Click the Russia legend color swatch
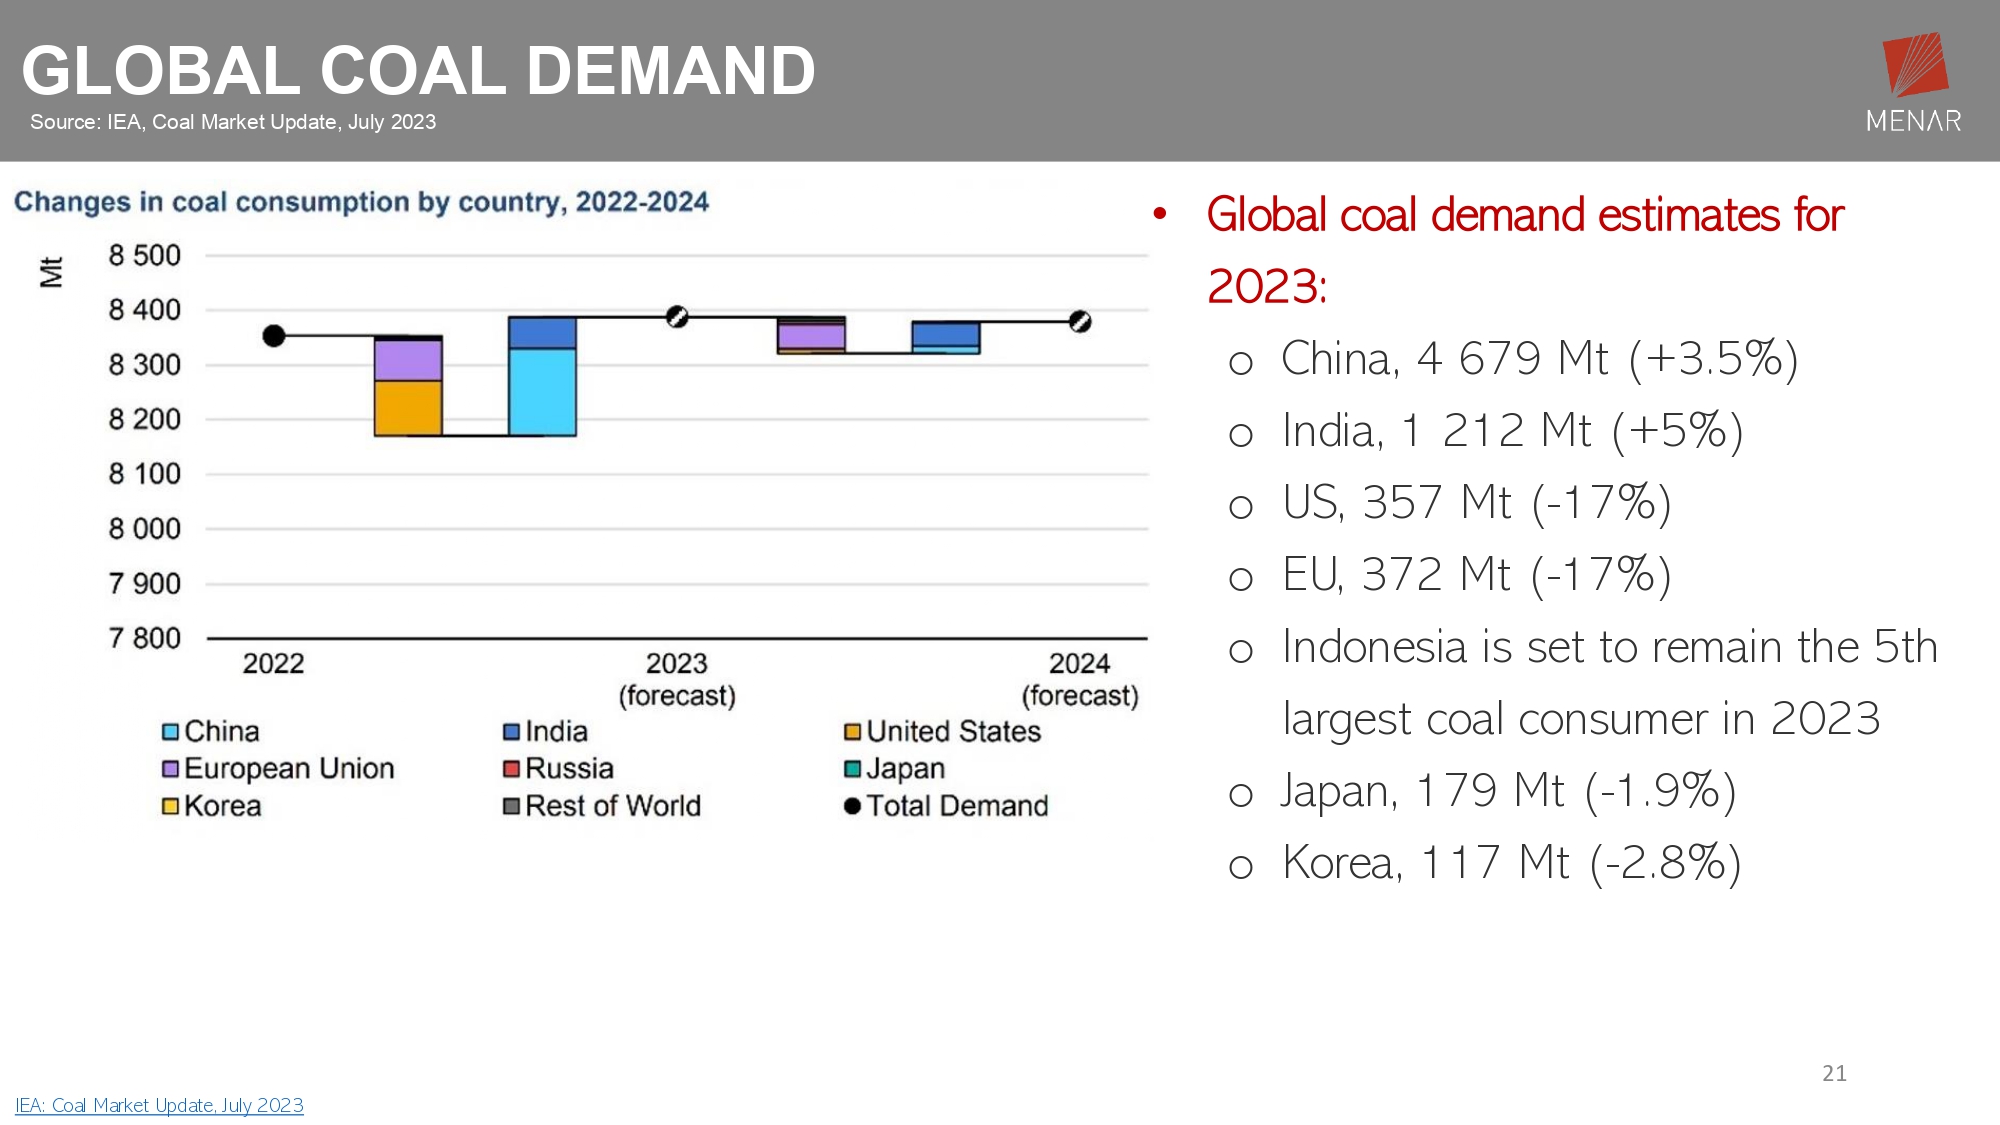Viewport: 2000px width, 1125px height. (x=511, y=769)
